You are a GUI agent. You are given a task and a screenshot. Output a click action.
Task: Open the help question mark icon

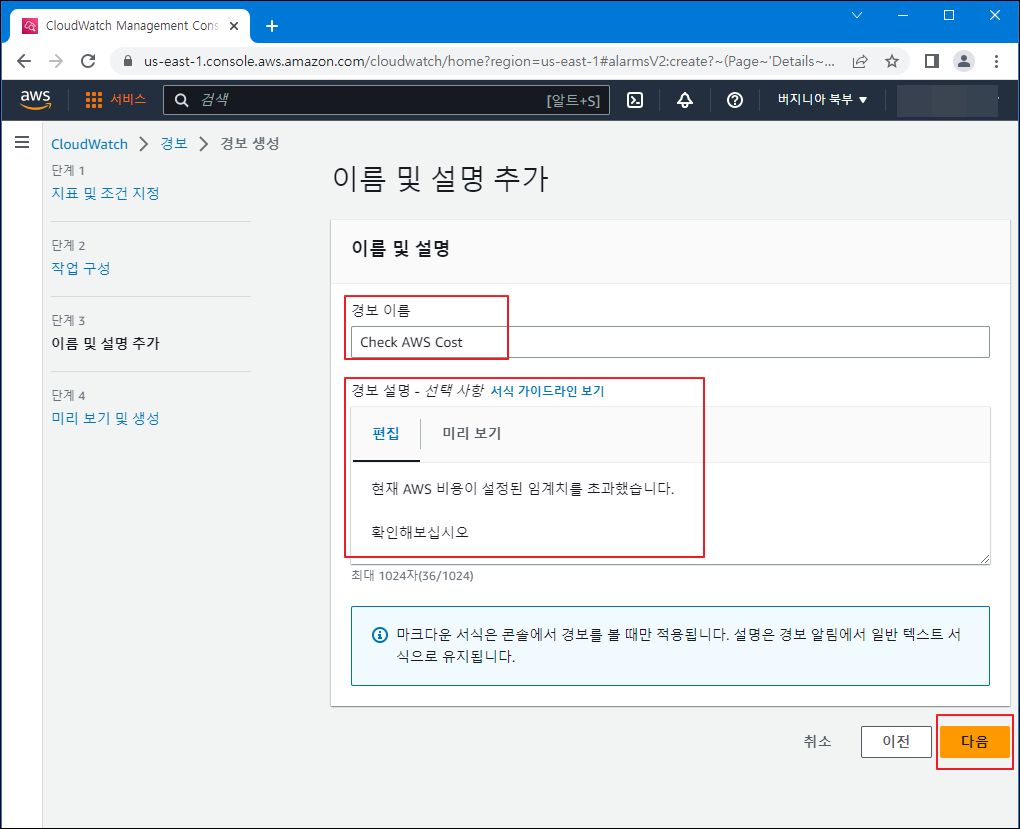[x=735, y=100]
